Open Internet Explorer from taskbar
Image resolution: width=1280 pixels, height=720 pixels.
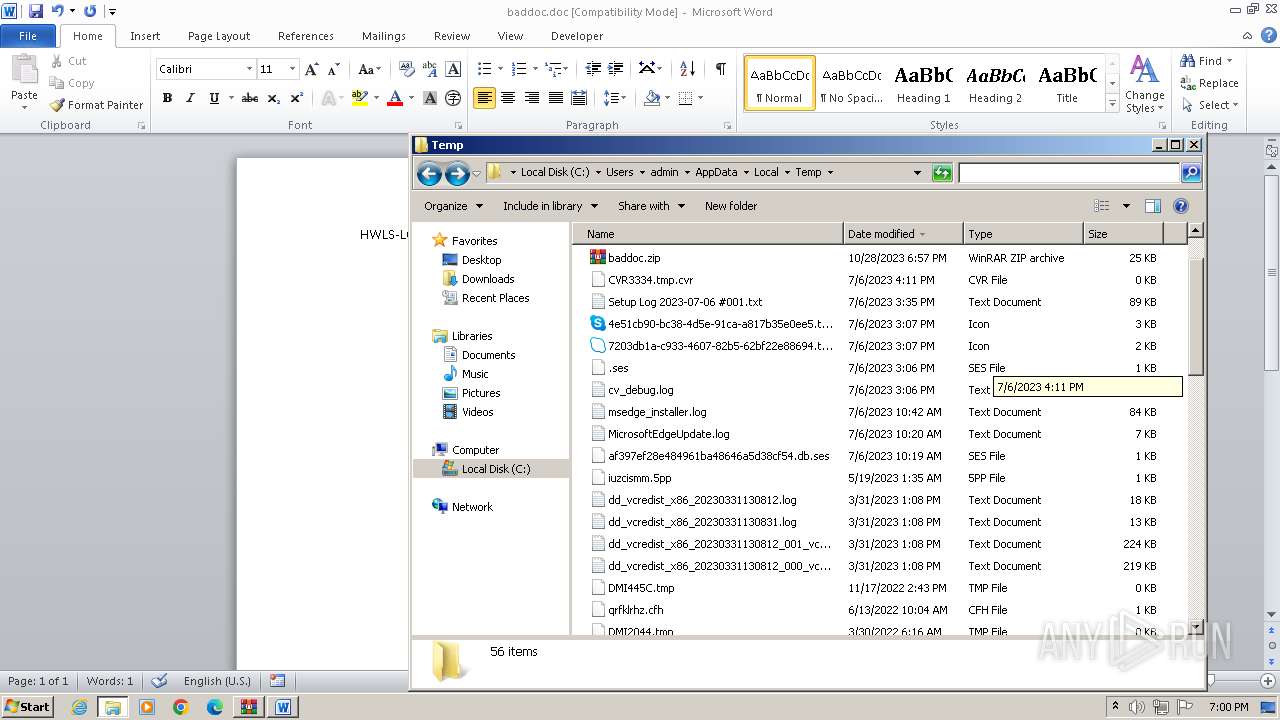click(79, 707)
